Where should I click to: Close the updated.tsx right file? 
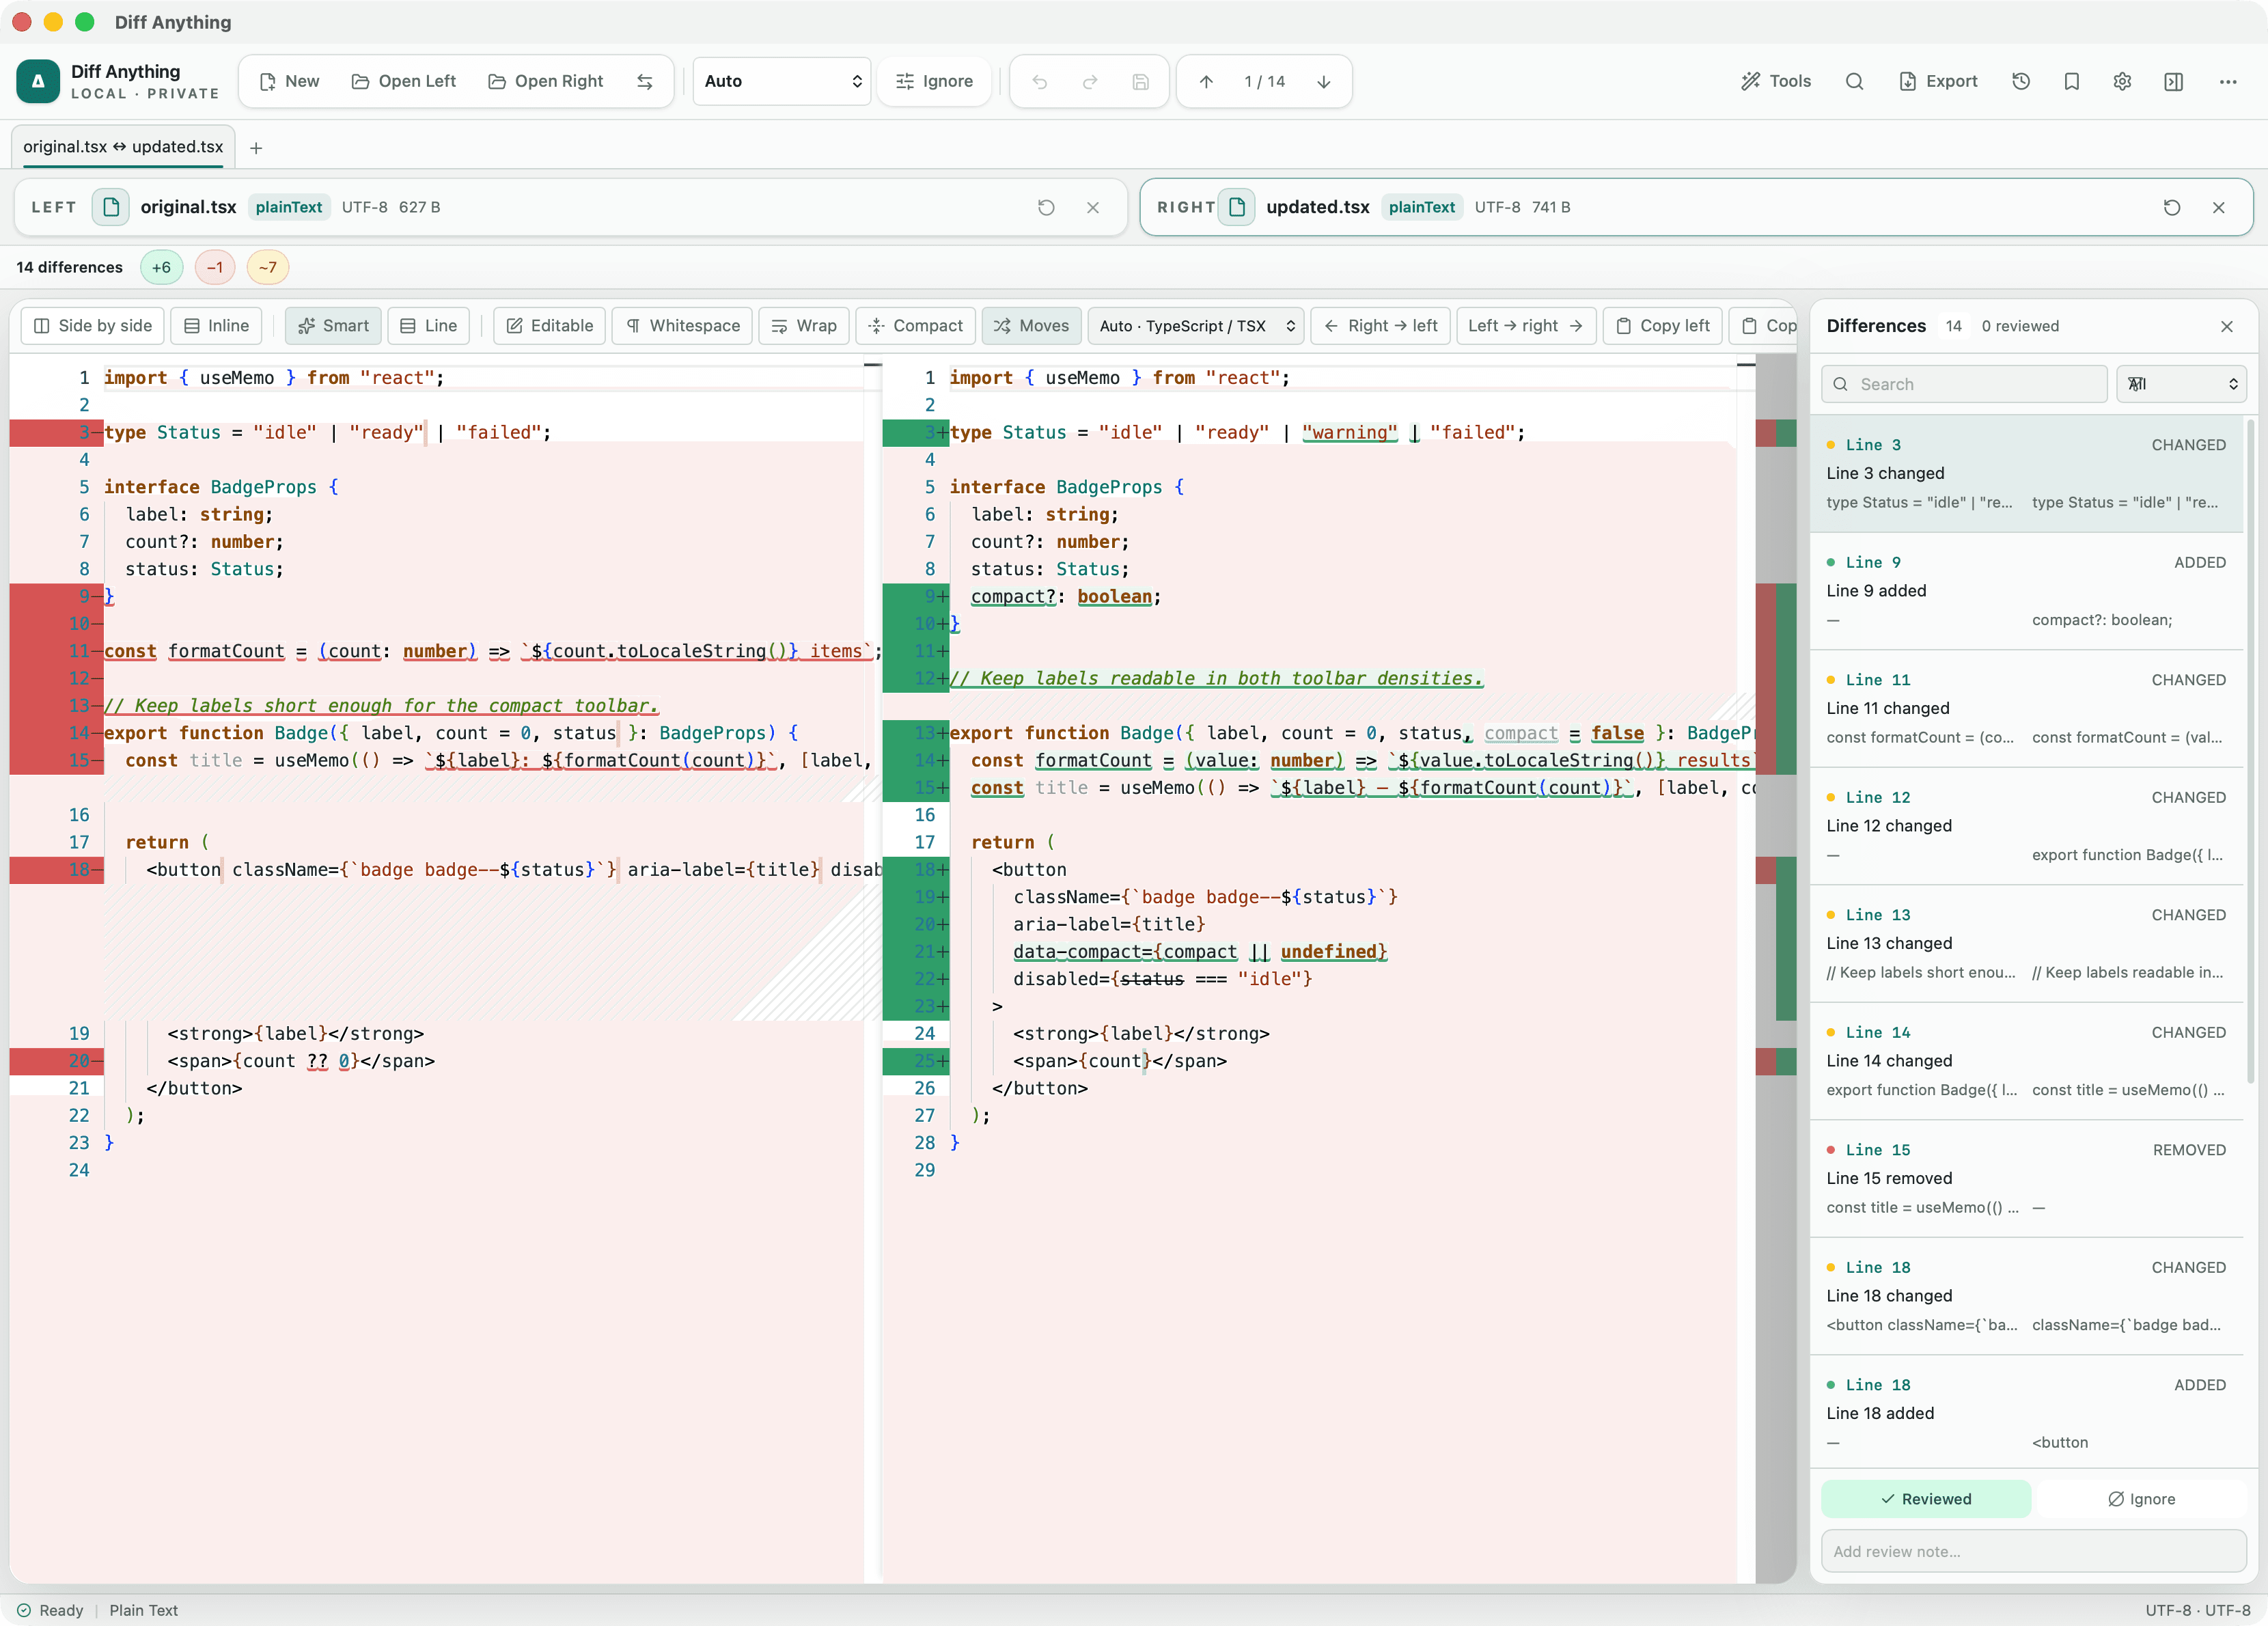pos(2219,208)
